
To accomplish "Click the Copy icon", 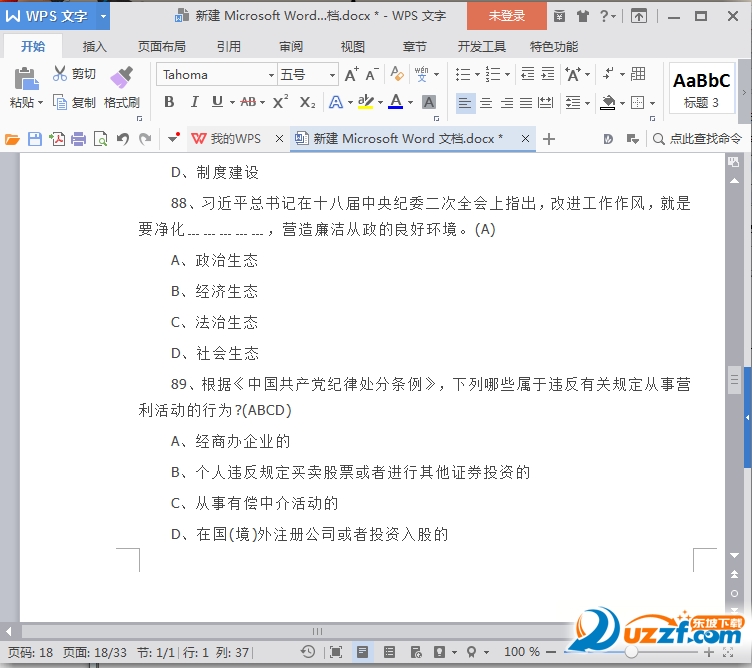I will click(59, 102).
